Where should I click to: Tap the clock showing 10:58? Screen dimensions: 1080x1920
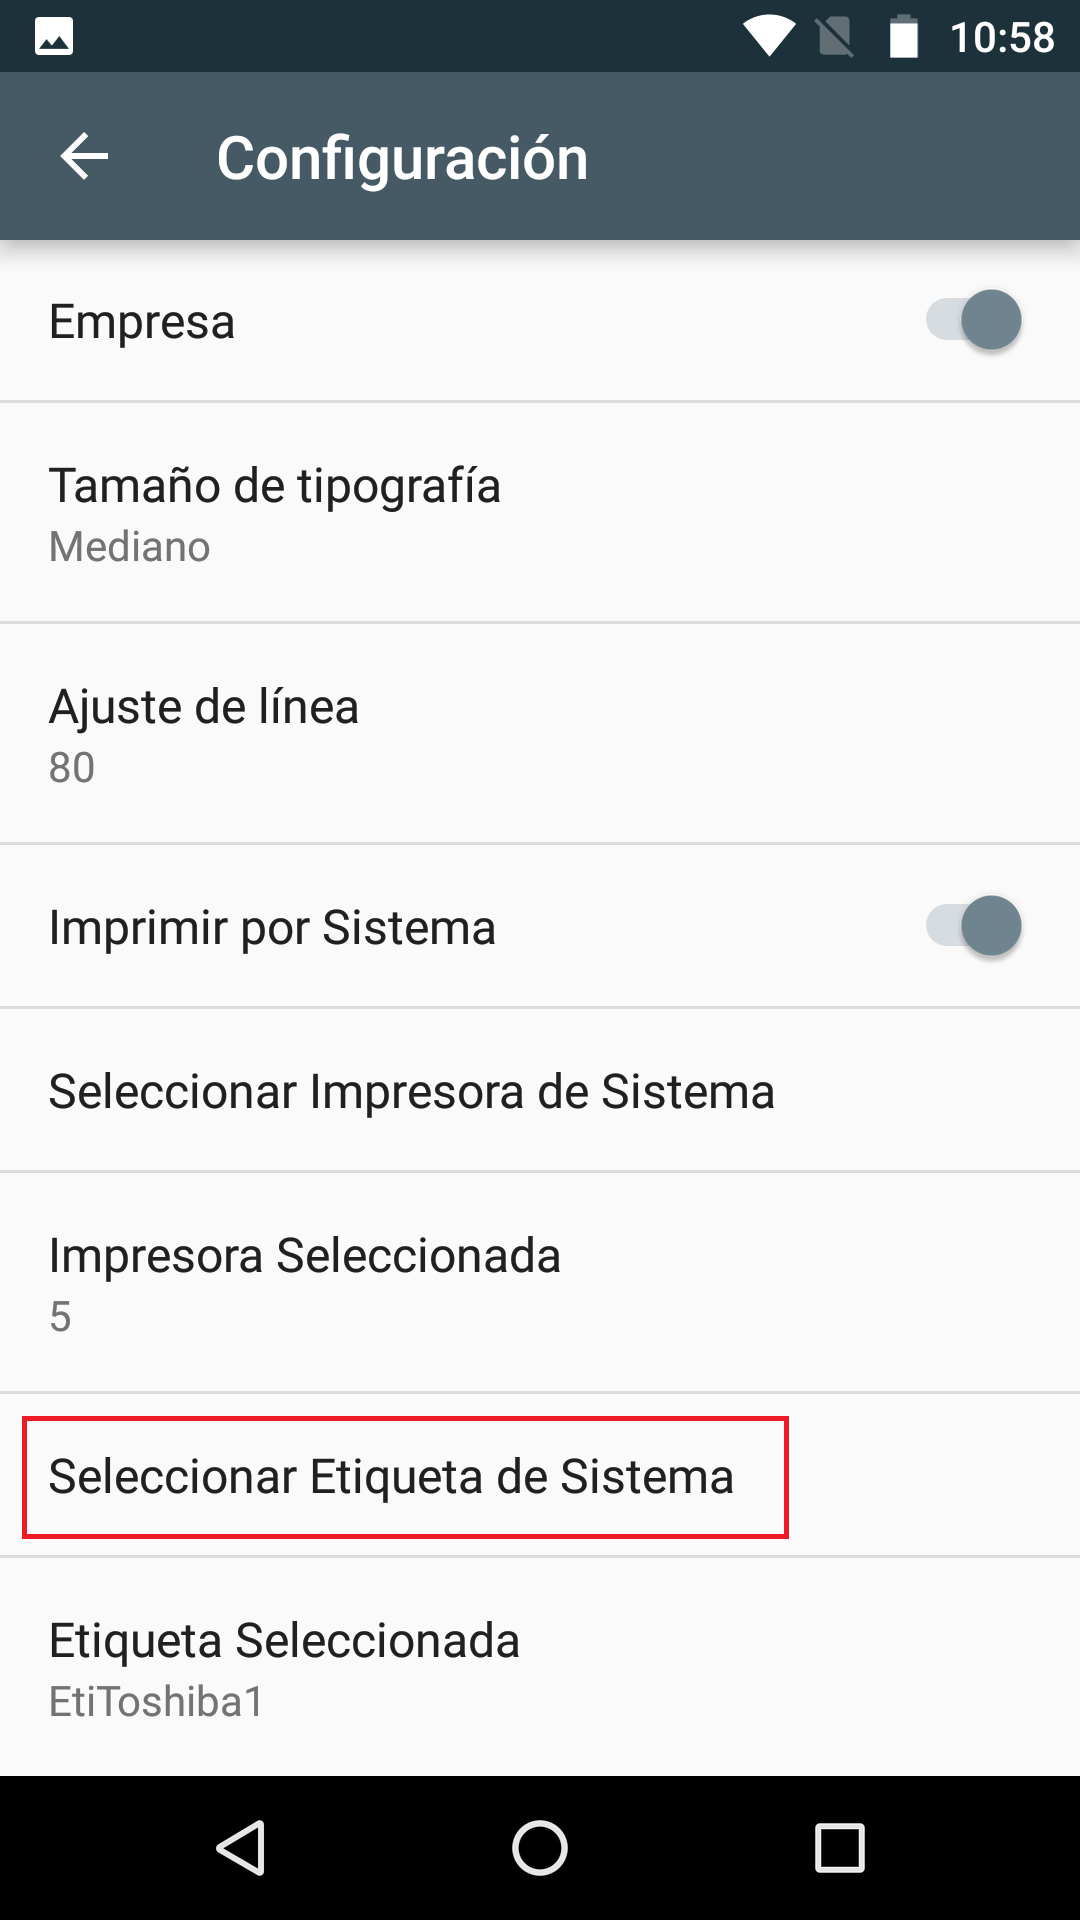[x=1002, y=38]
